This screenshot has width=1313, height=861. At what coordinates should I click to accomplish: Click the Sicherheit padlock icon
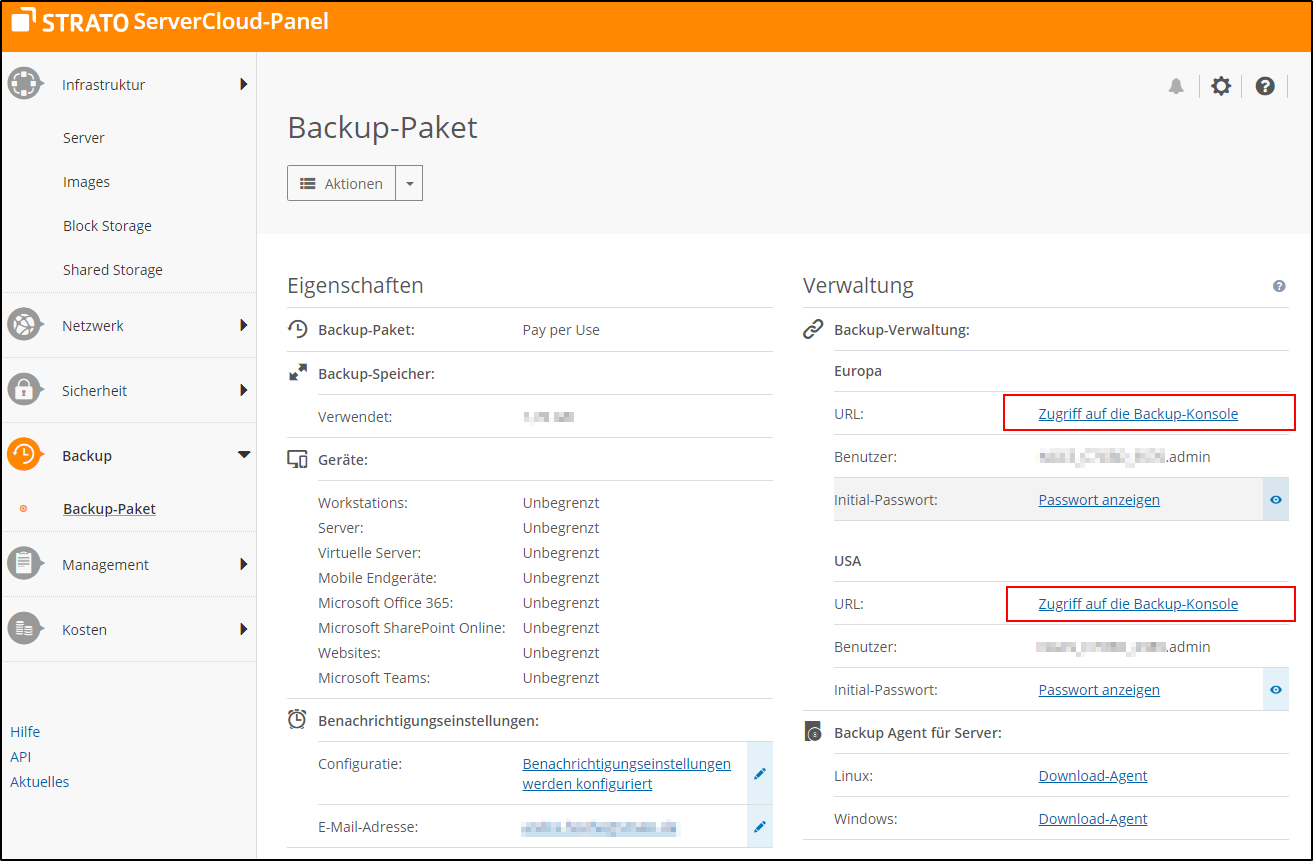[x=25, y=389]
